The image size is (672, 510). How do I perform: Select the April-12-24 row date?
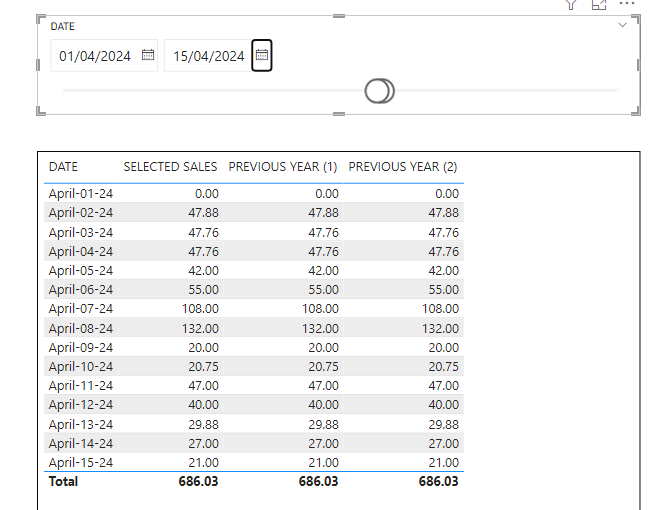pyautogui.click(x=81, y=405)
